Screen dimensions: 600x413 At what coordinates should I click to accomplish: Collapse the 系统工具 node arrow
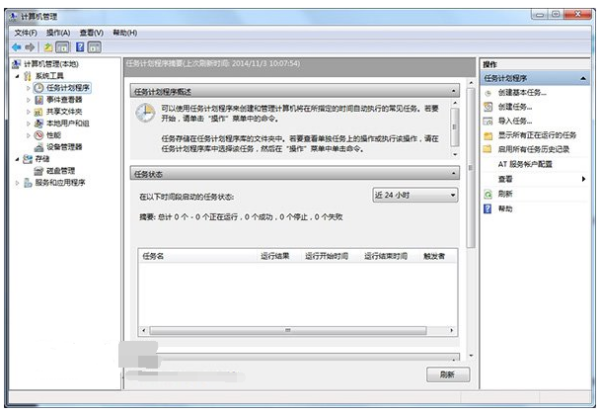(17, 76)
